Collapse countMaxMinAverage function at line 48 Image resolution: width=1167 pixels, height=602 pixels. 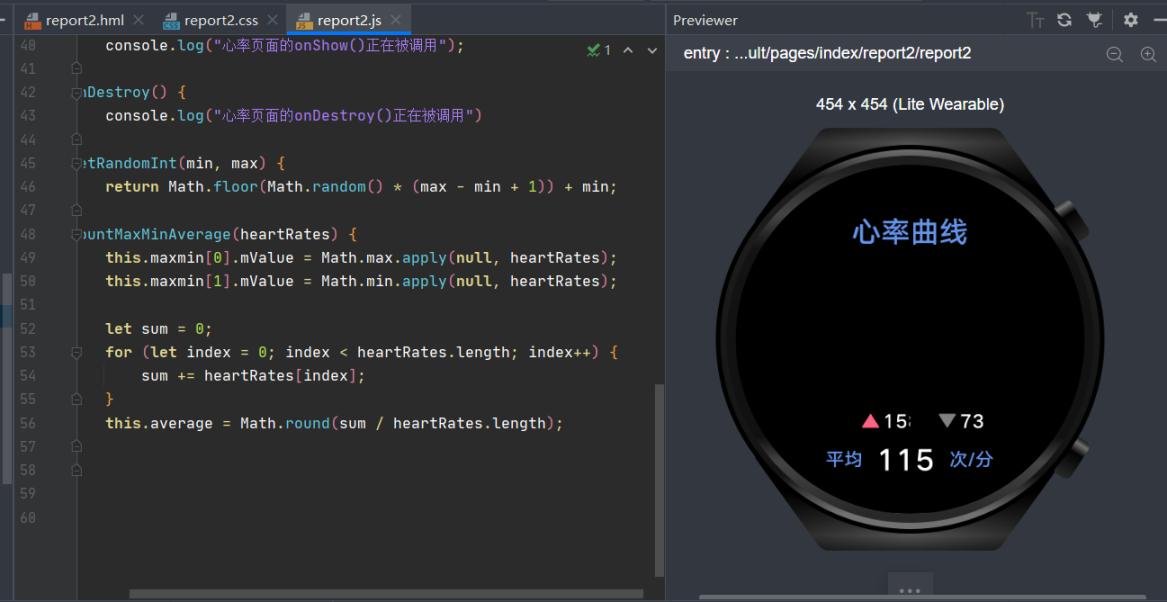pyautogui.click(x=77, y=234)
